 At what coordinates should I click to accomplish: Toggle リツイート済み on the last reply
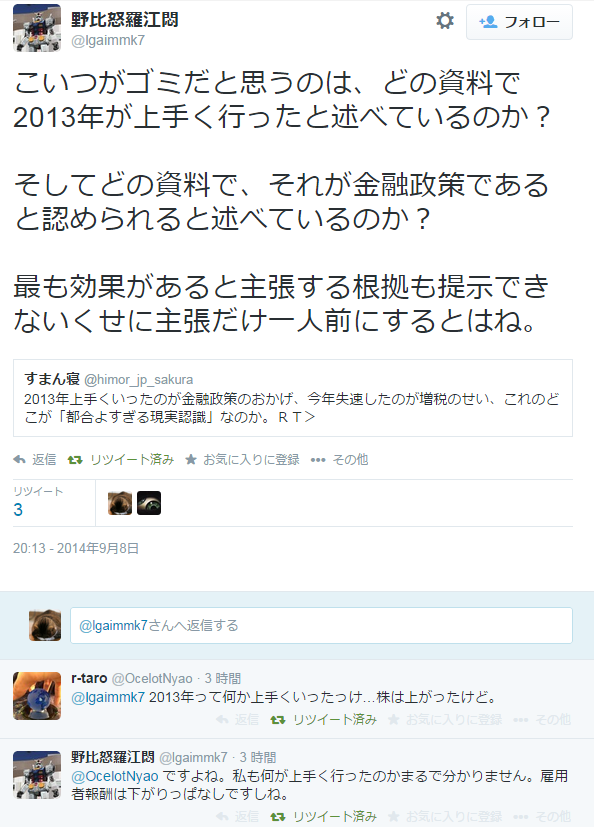point(324,816)
